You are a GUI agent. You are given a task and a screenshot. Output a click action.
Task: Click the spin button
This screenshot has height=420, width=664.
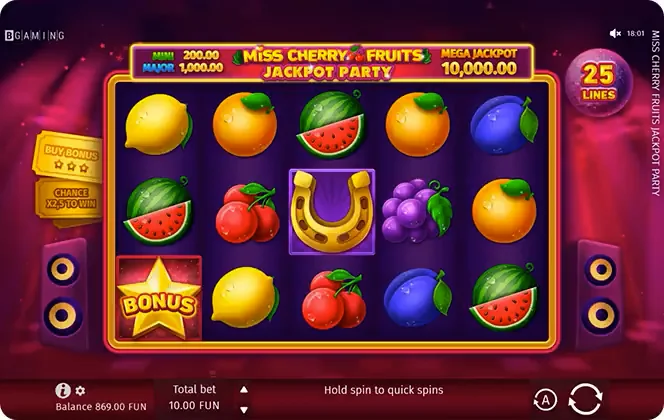coord(585,399)
